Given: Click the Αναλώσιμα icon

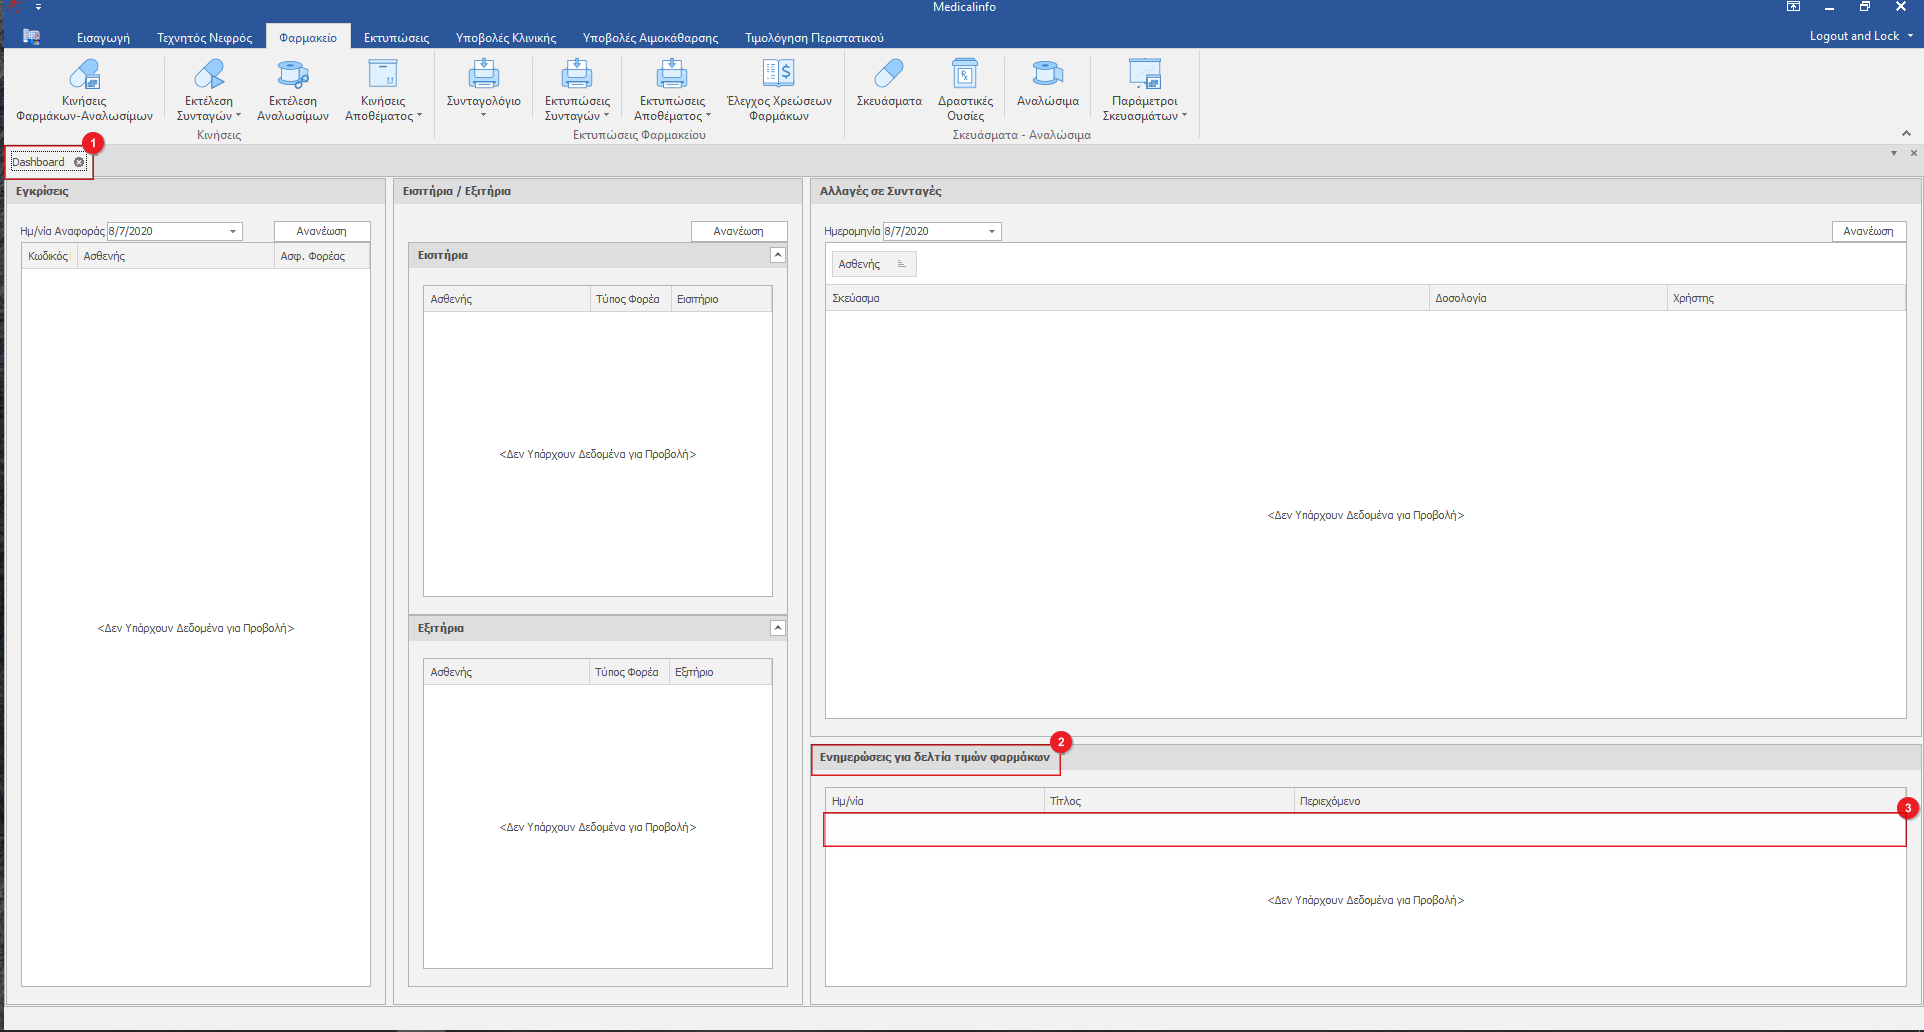Looking at the screenshot, I should 1047,75.
